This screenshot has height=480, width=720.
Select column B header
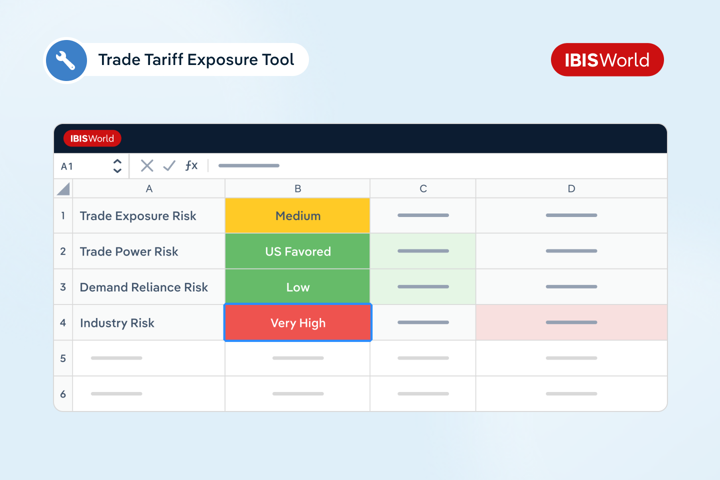click(297, 189)
